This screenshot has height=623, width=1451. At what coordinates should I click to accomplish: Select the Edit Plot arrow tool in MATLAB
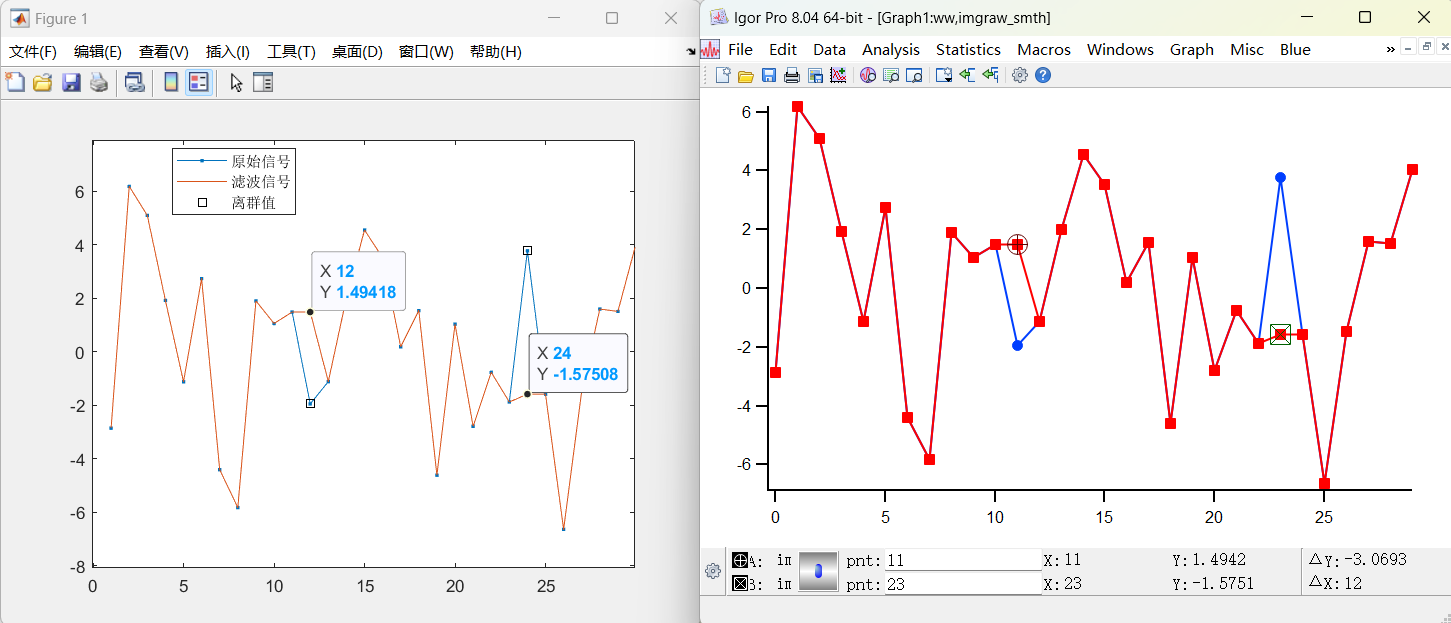coord(236,83)
